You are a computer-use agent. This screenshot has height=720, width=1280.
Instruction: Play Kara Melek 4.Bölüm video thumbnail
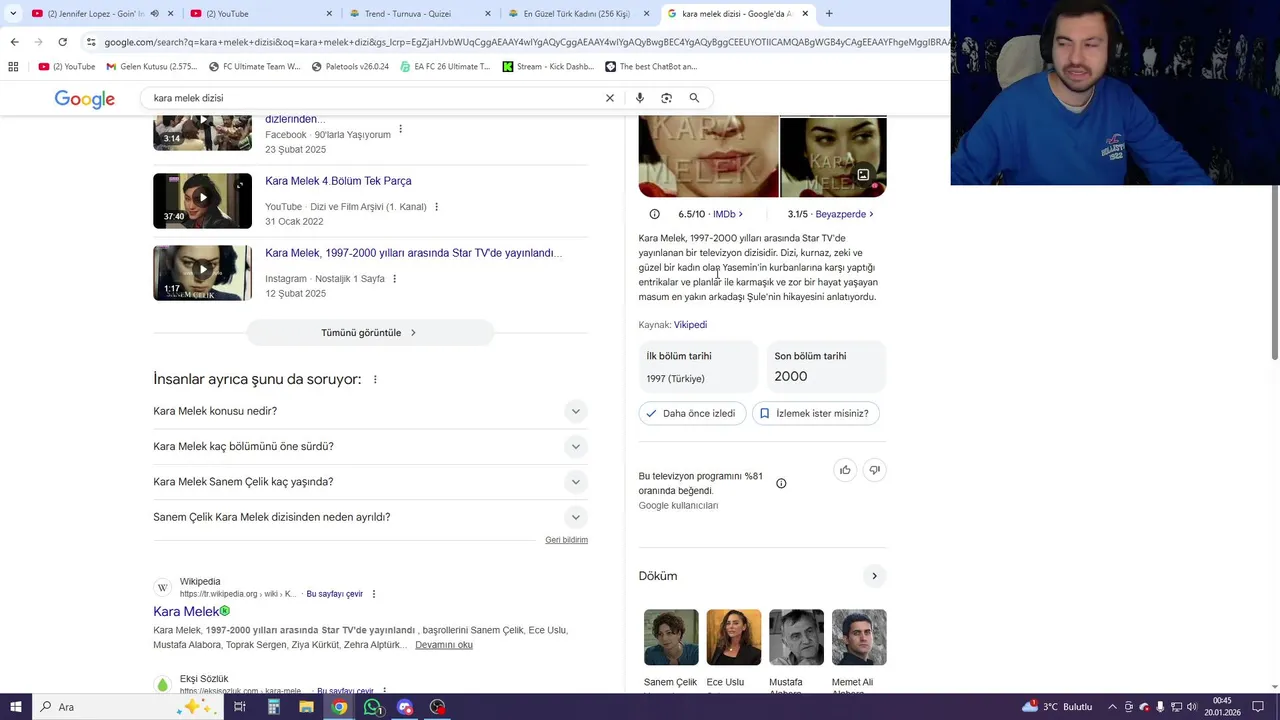point(202,200)
